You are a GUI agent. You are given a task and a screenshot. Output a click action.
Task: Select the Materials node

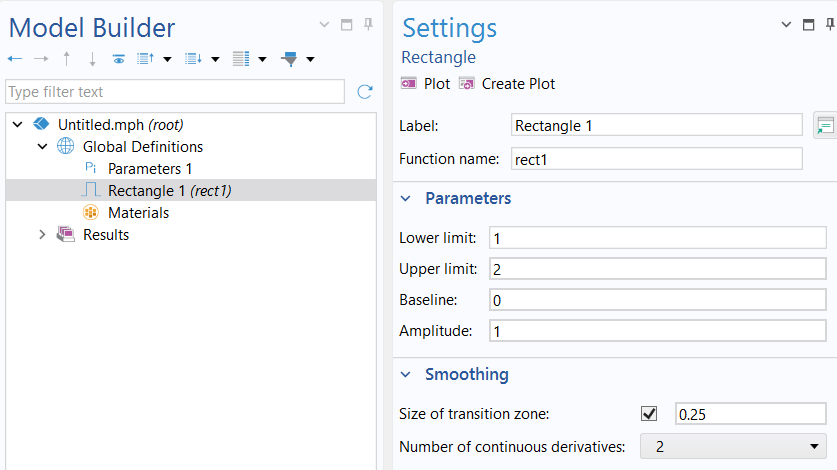click(139, 213)
